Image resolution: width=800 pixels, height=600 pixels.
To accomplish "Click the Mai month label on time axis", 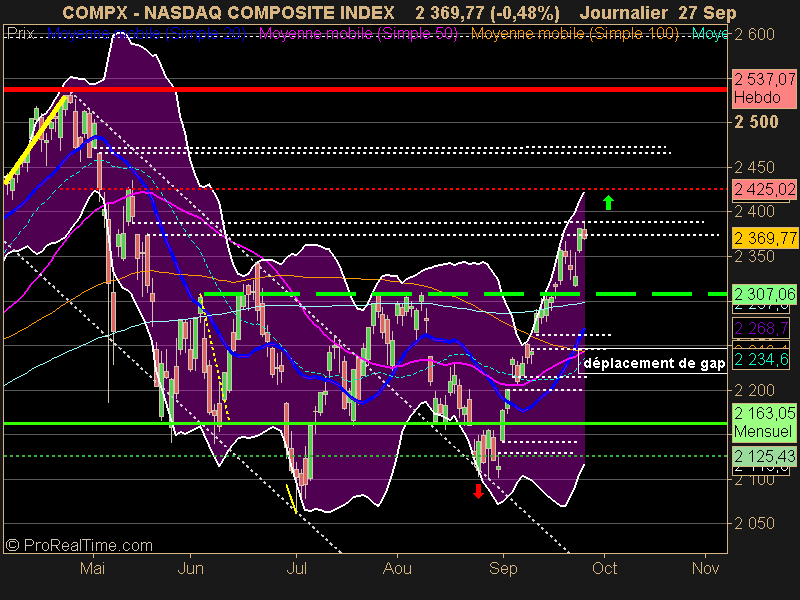I will [92, 568].
